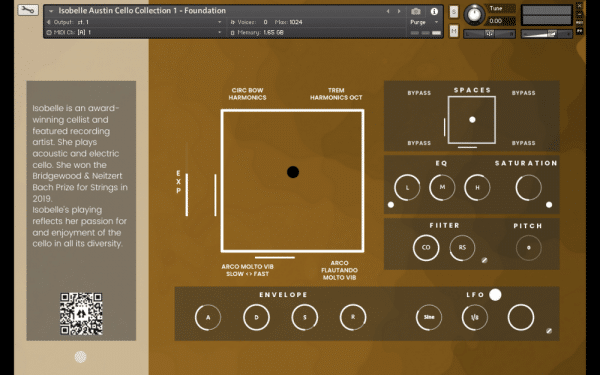This screenshot has width=600, height=375.
Task: Close the instrument with the X button
Action: 580,6
